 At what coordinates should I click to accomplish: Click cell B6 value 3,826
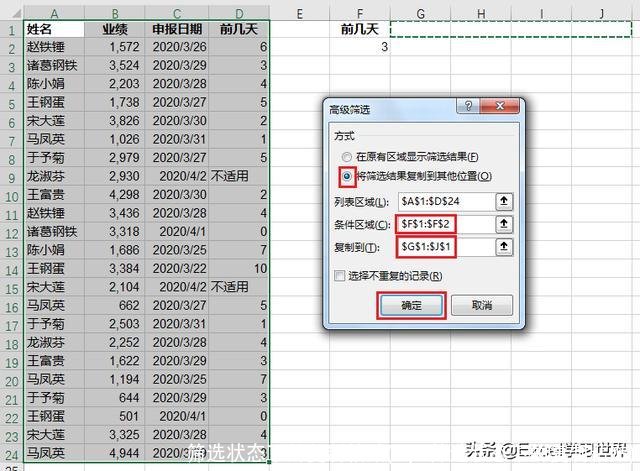pyautogui.click(x=115, y=121)
